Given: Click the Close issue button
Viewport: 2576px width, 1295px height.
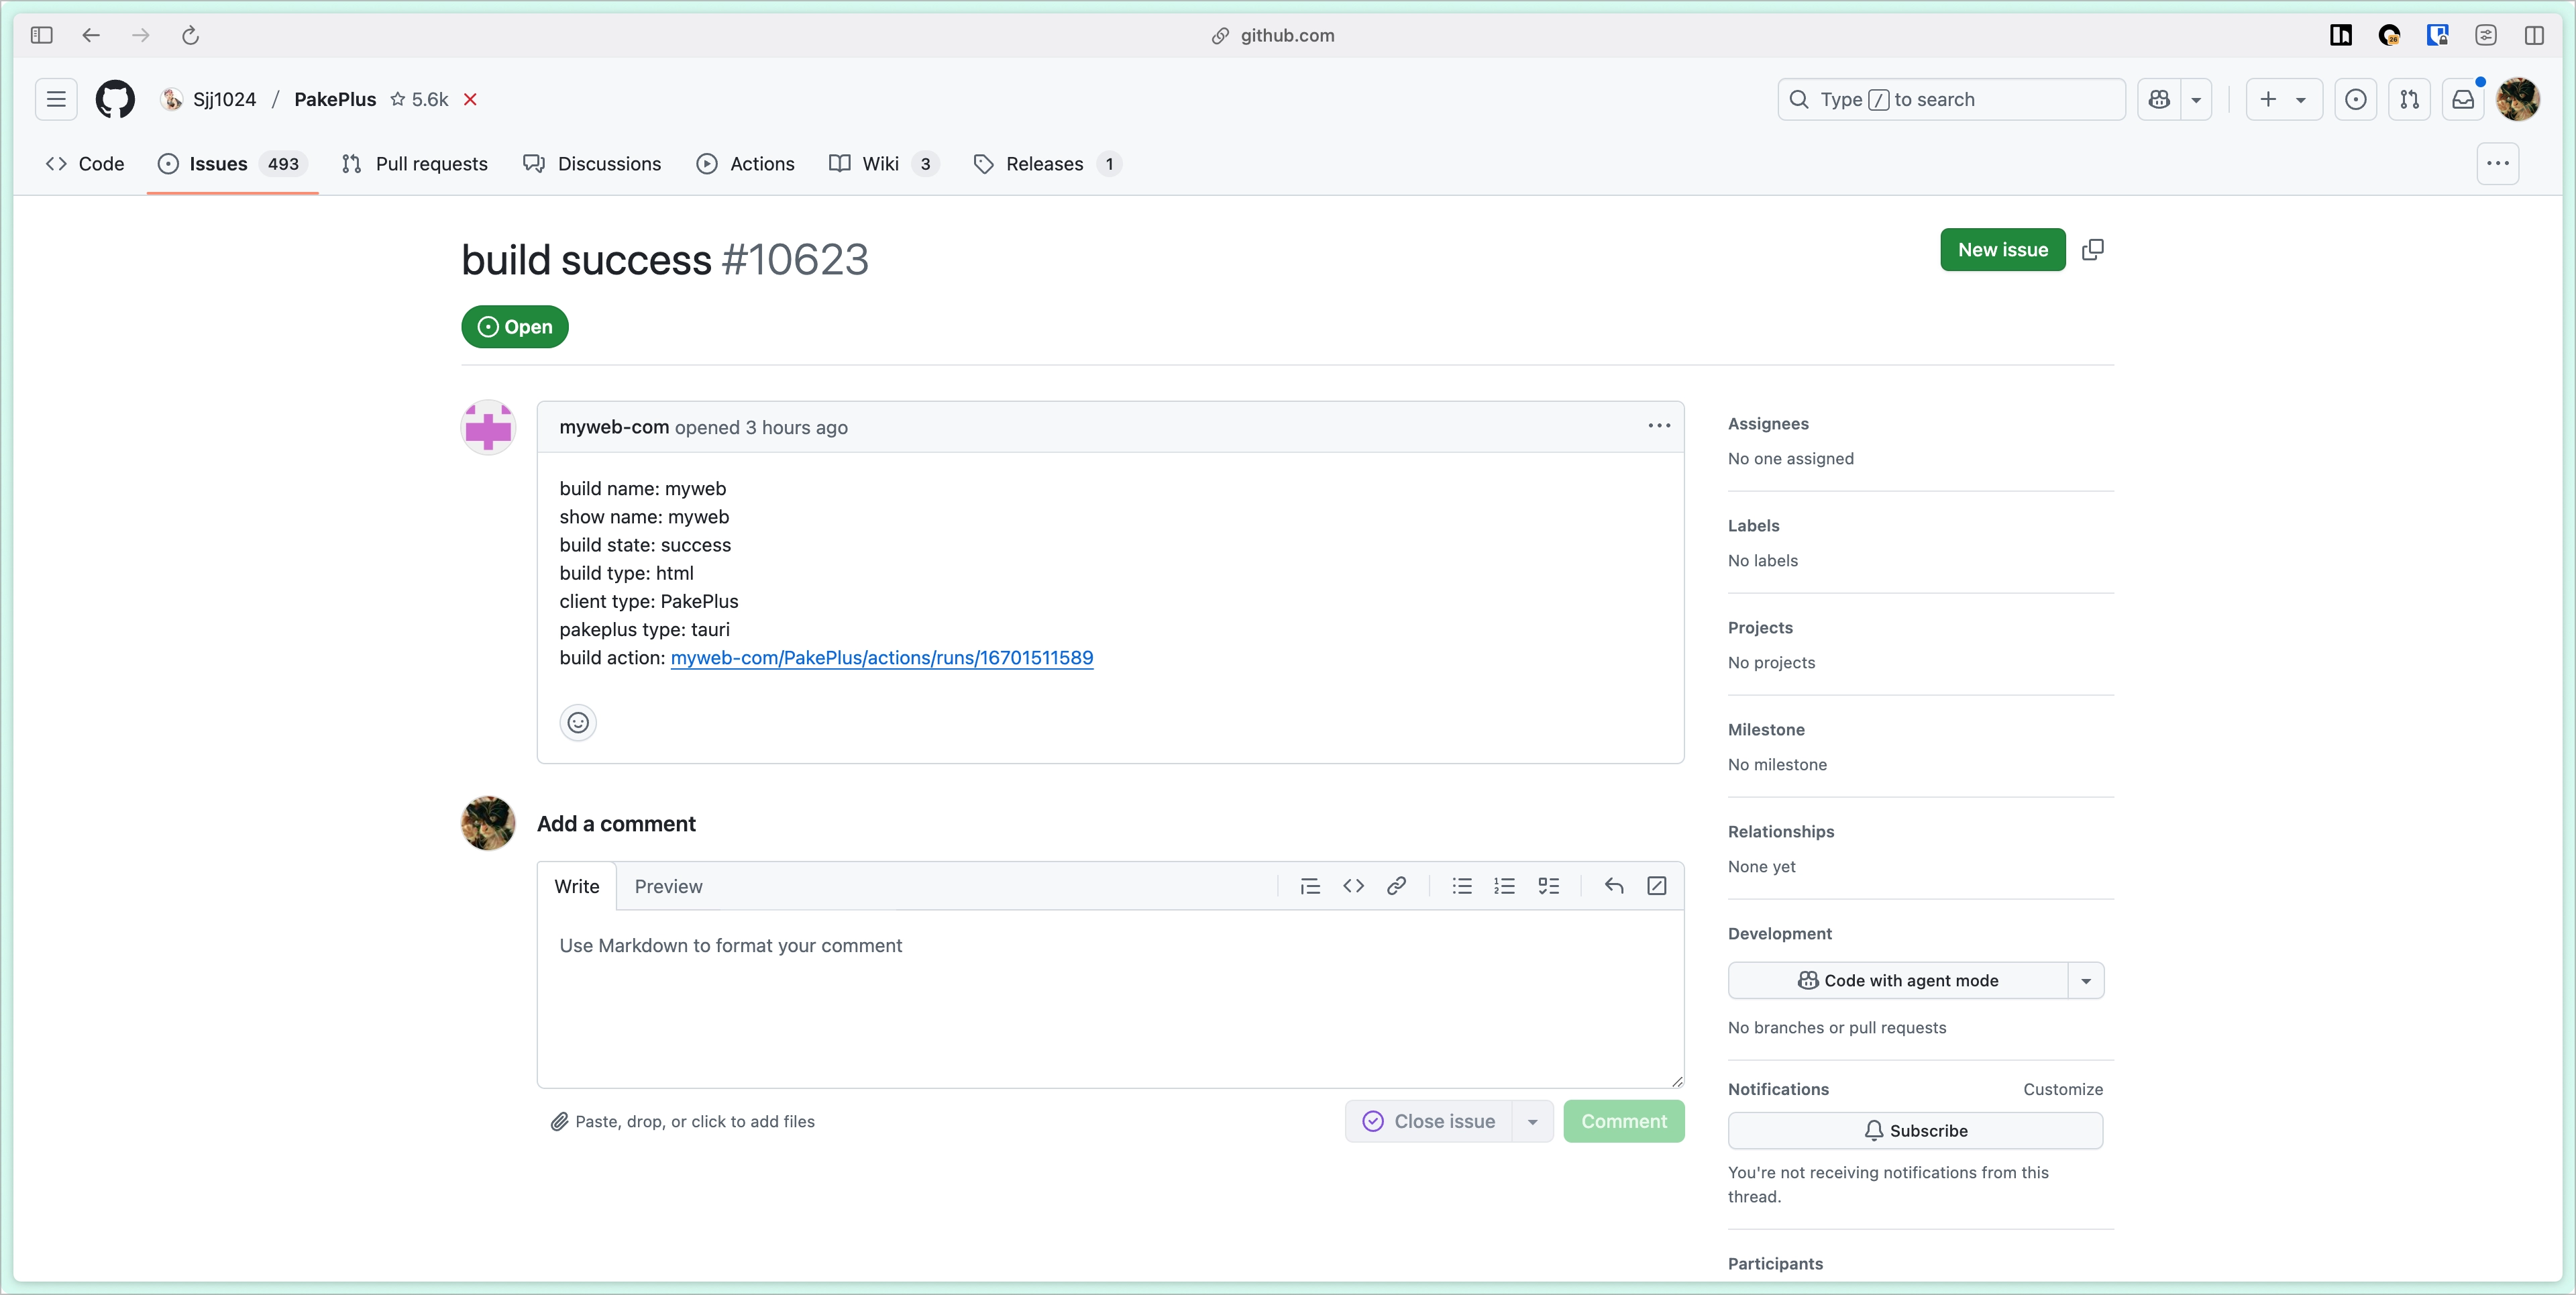Looking at the screenshot, I should coord(1429,1121).
